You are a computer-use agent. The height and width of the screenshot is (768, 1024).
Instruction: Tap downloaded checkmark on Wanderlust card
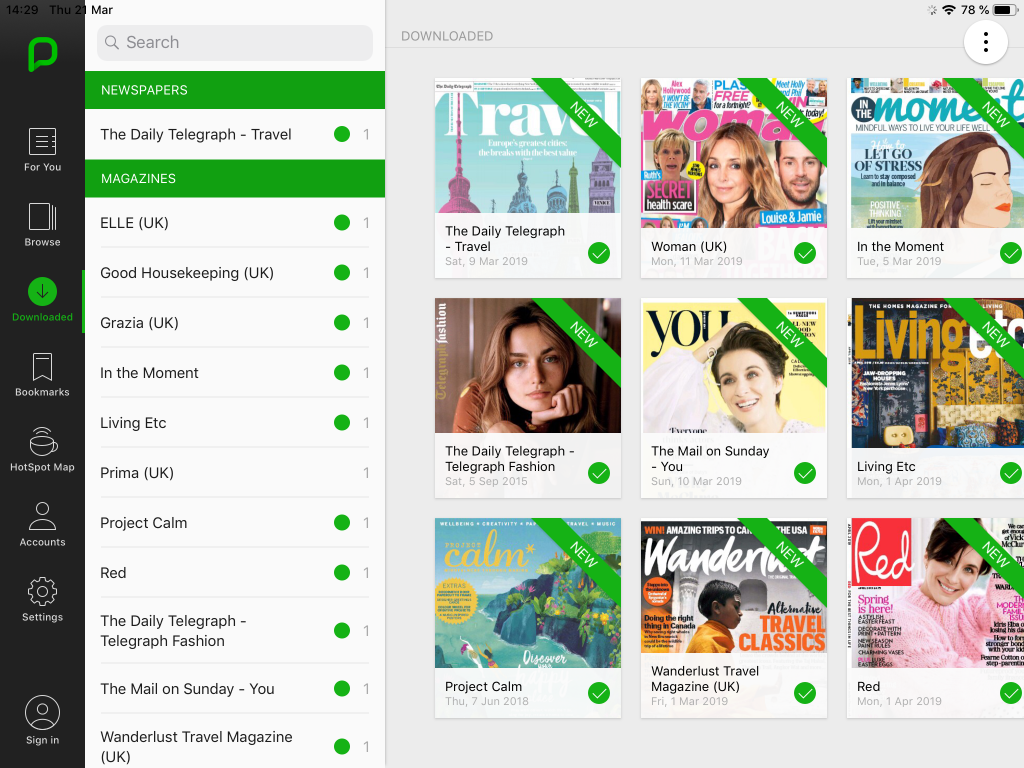tap(805, 693)
